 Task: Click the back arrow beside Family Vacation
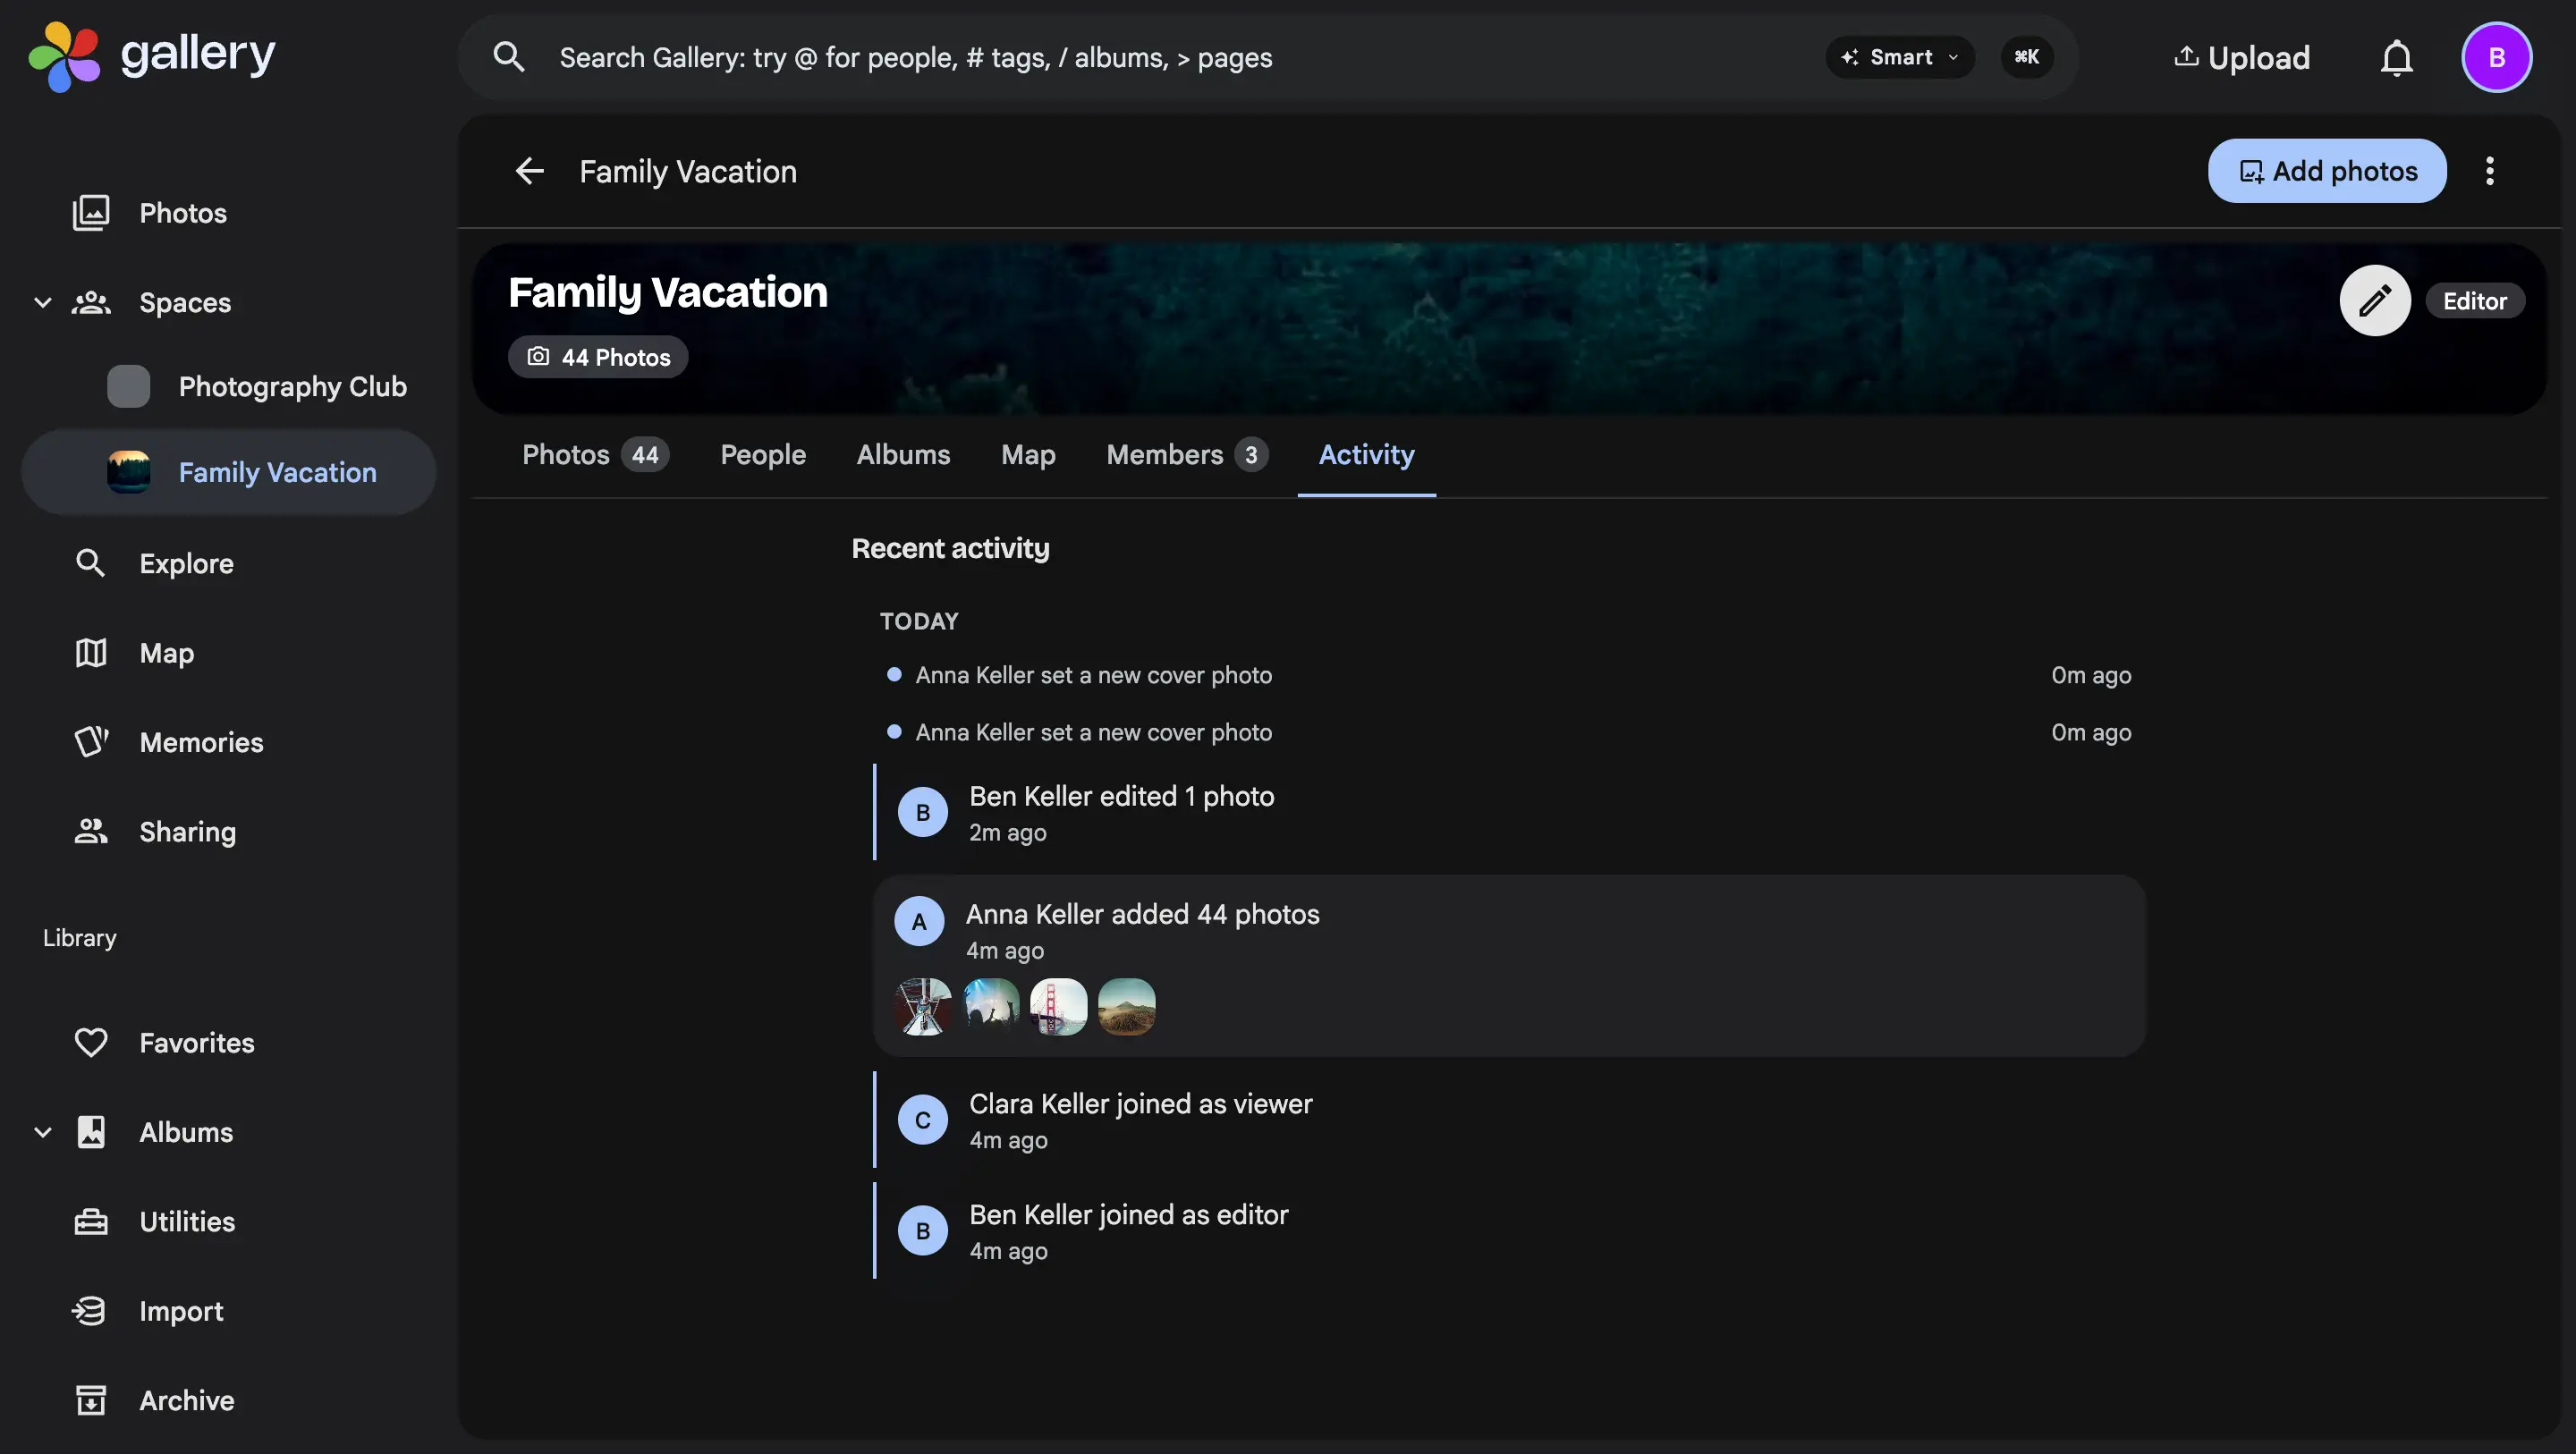(529, 171)
